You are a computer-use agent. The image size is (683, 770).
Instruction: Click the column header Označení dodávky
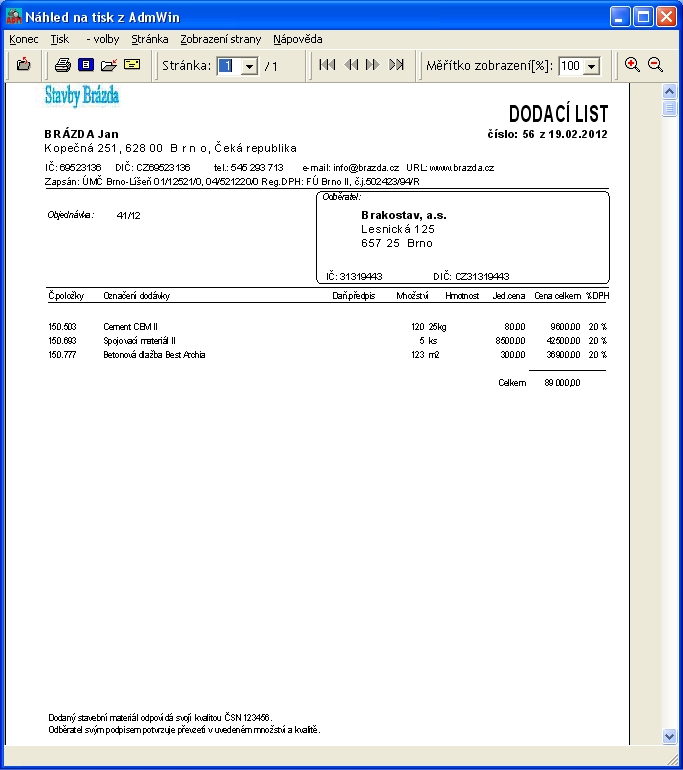pyautogui.click(x=137, y=296)
